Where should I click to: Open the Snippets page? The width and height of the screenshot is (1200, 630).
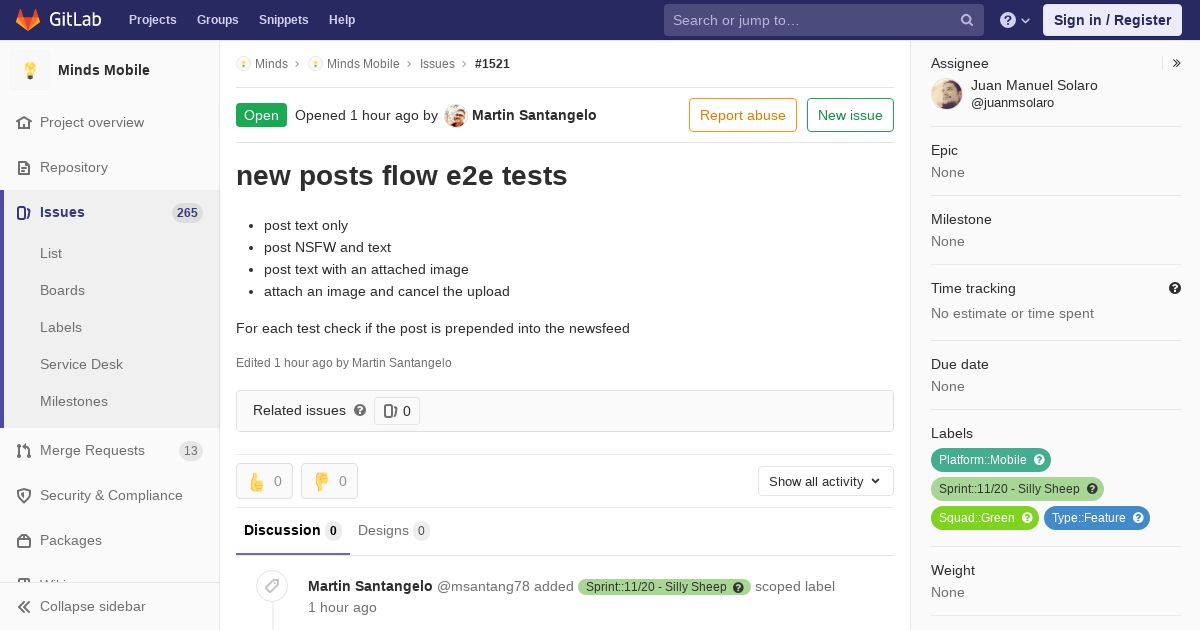(x=283, y=20)
